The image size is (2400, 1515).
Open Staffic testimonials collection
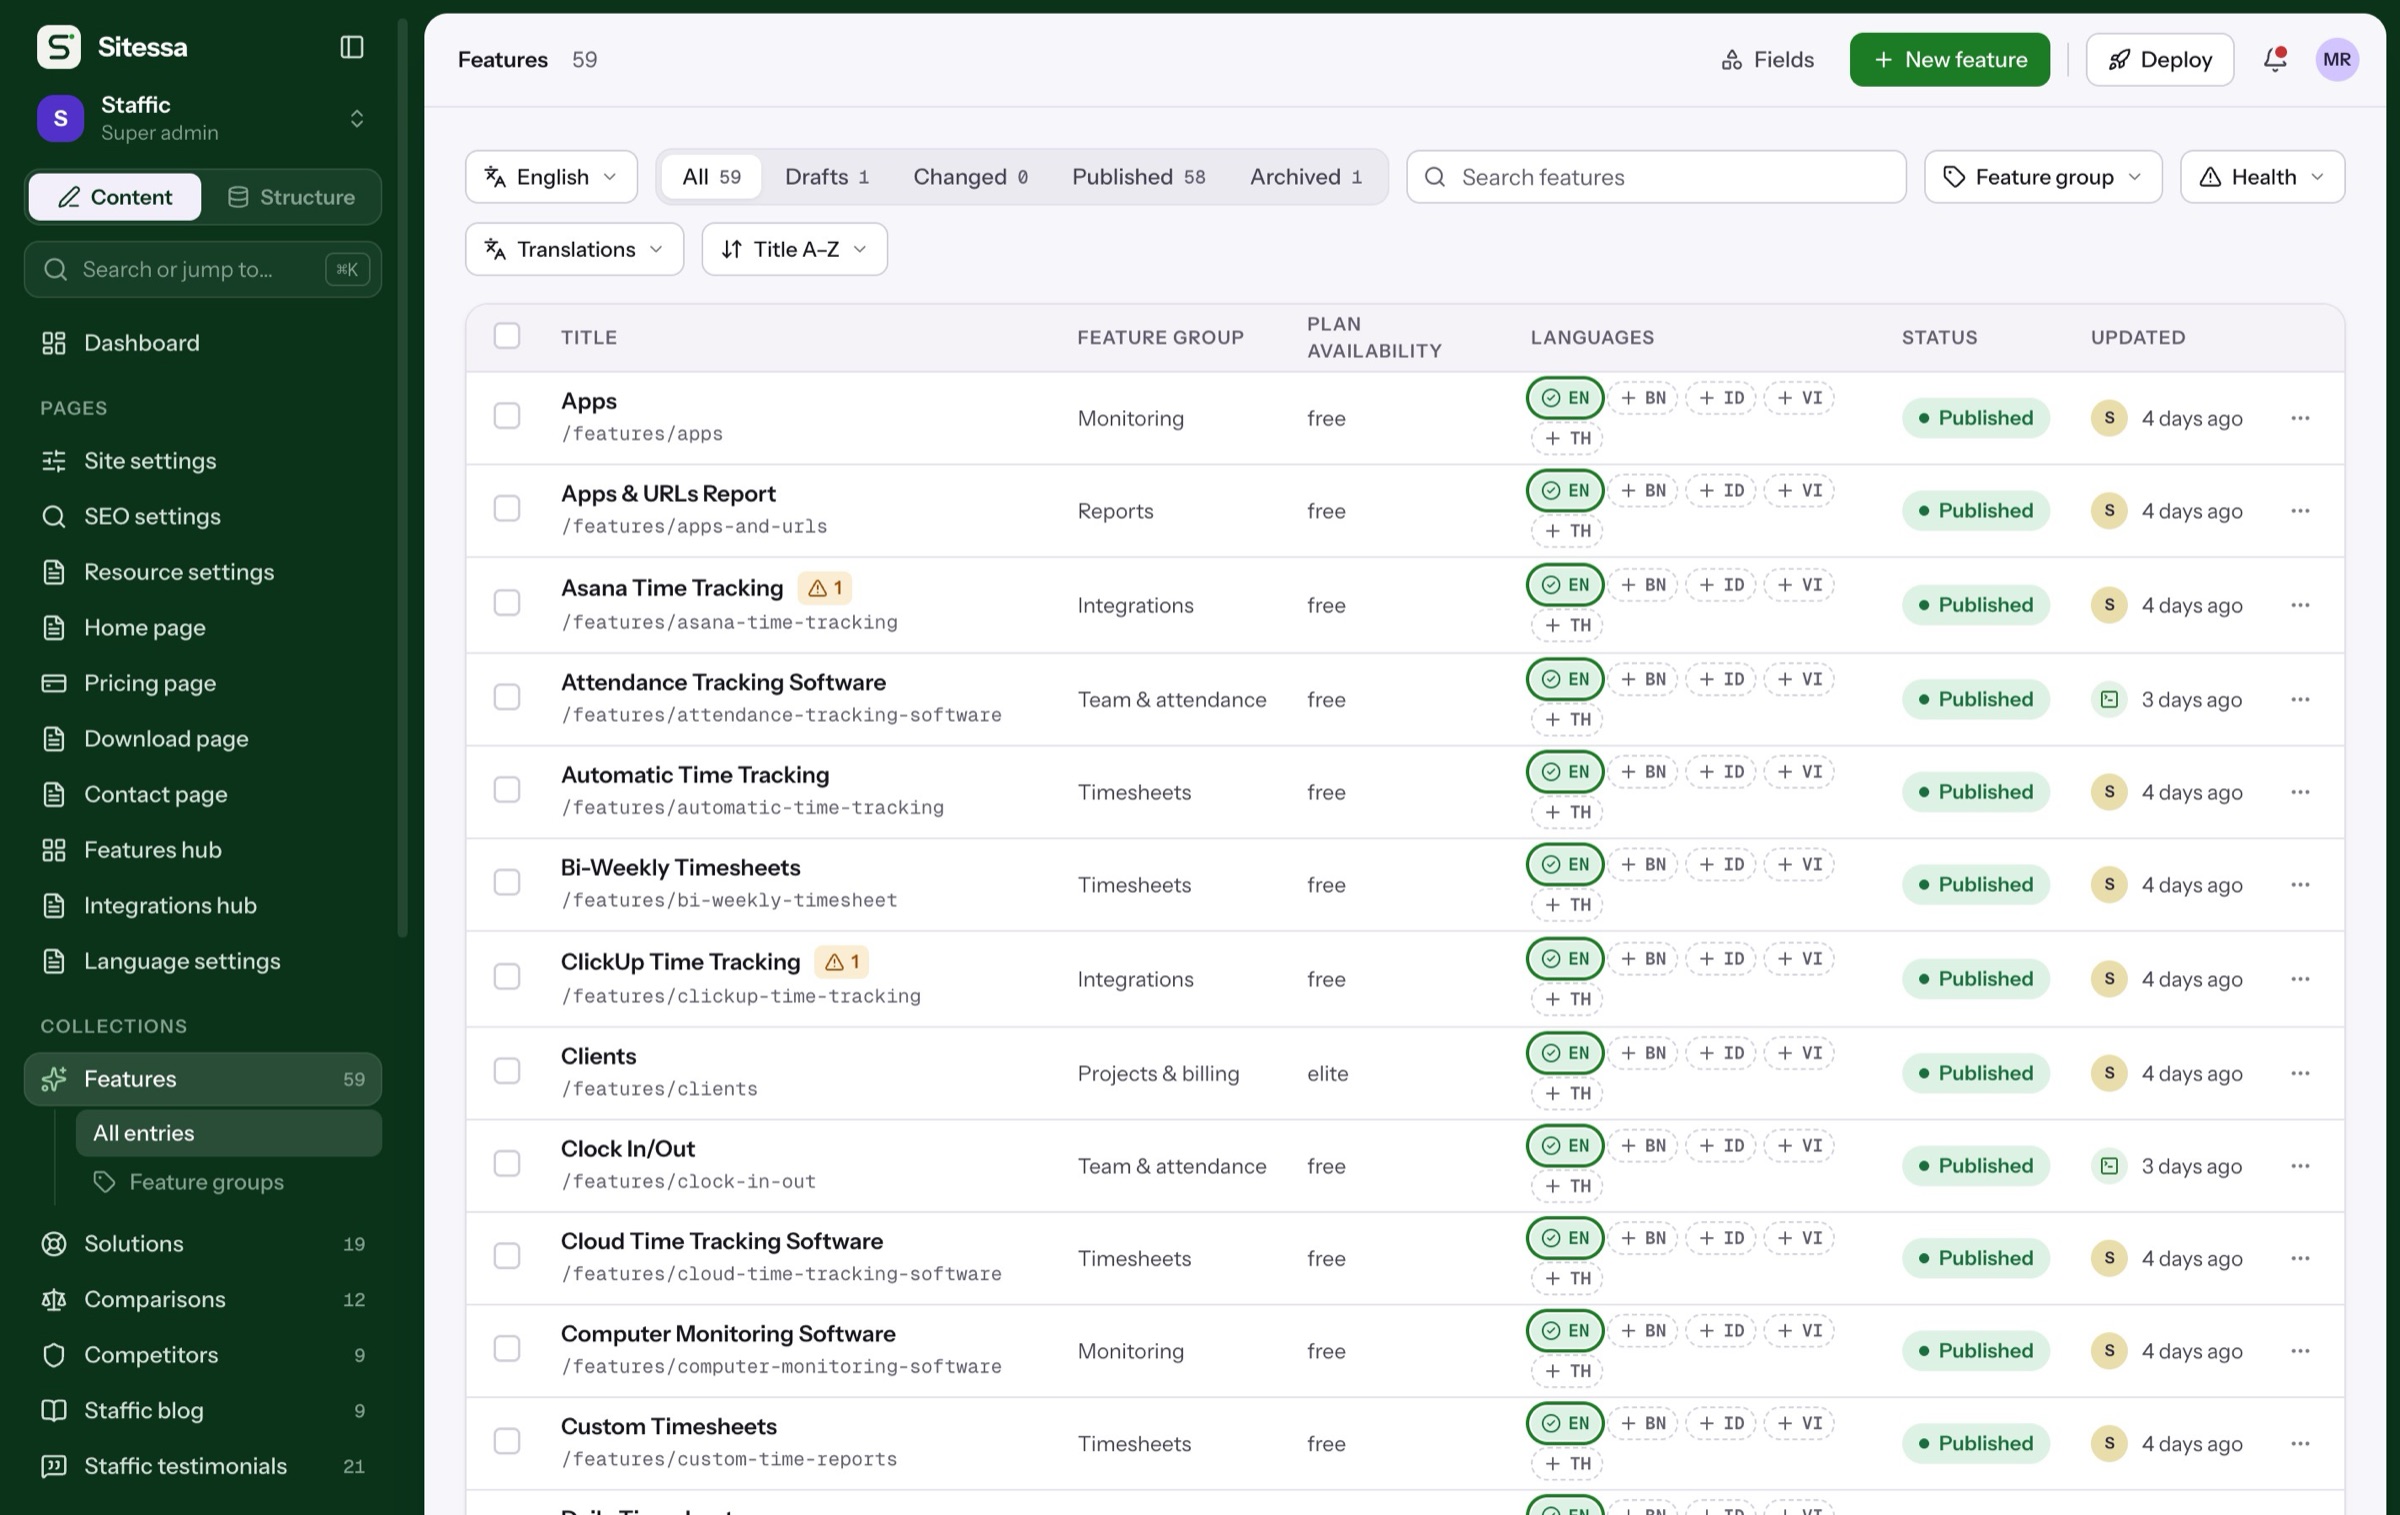(203, 1466)
